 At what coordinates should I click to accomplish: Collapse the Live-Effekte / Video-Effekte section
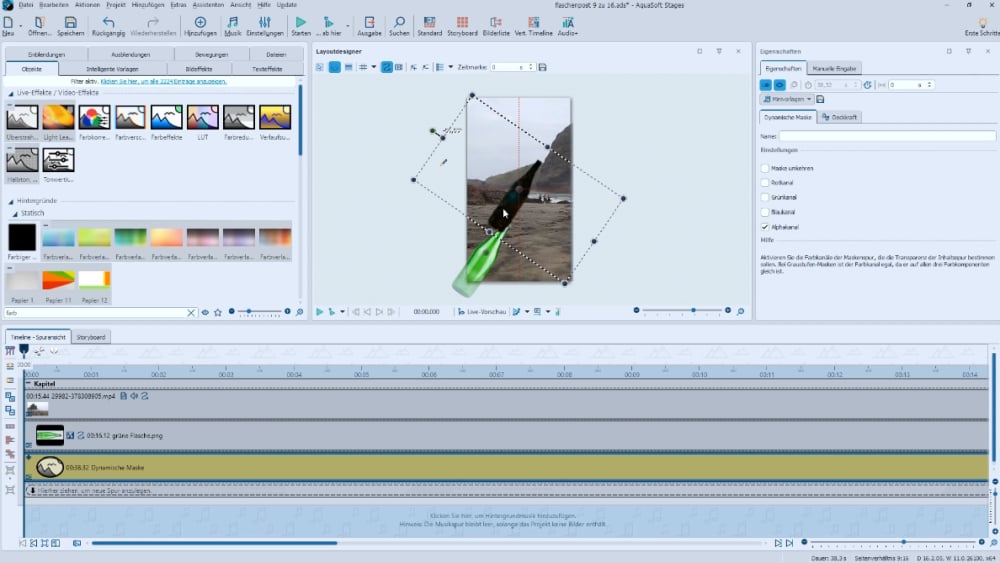pos(12,92)
